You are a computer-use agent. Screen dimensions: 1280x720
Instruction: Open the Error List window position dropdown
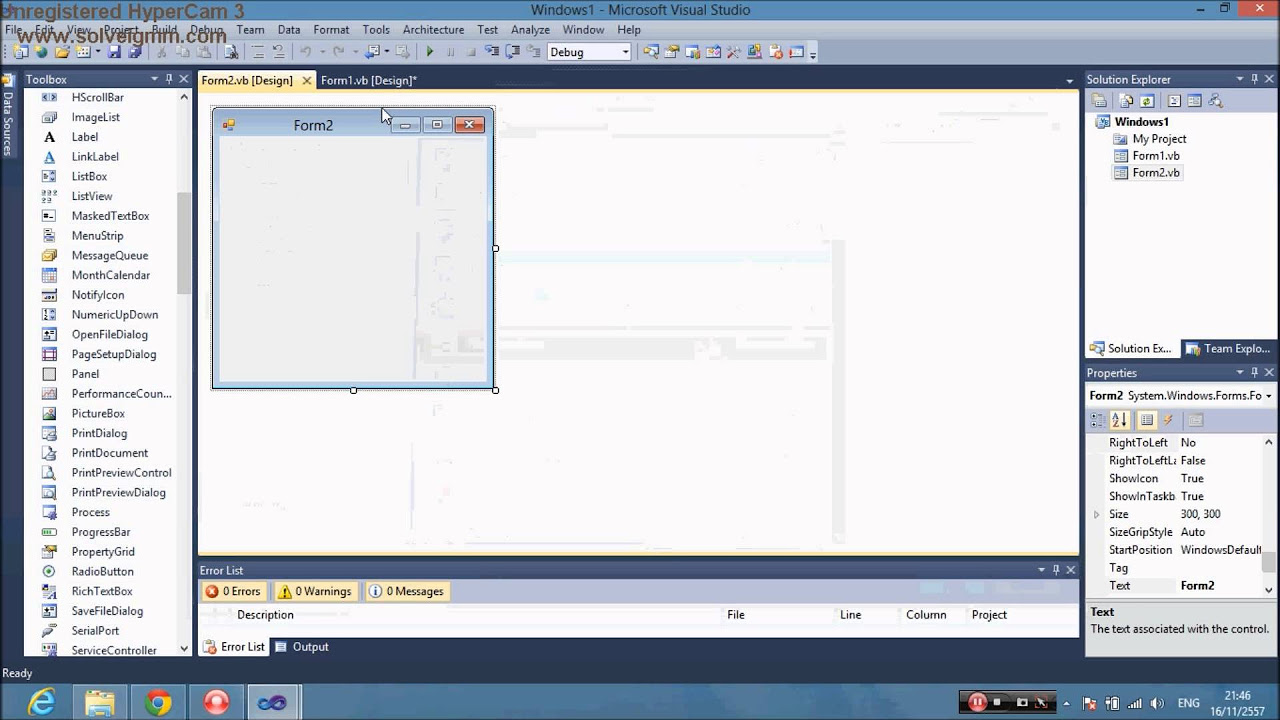coord(1041,570)
